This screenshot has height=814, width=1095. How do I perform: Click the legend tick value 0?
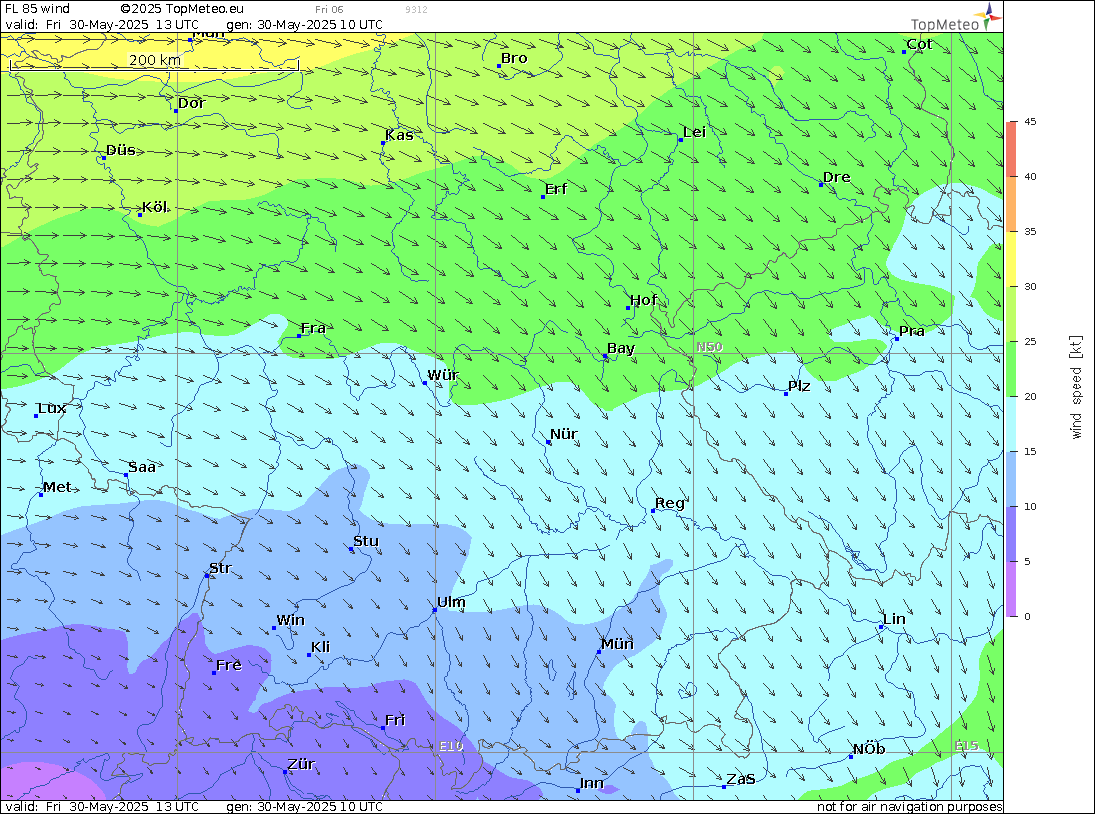point(1027,616)
